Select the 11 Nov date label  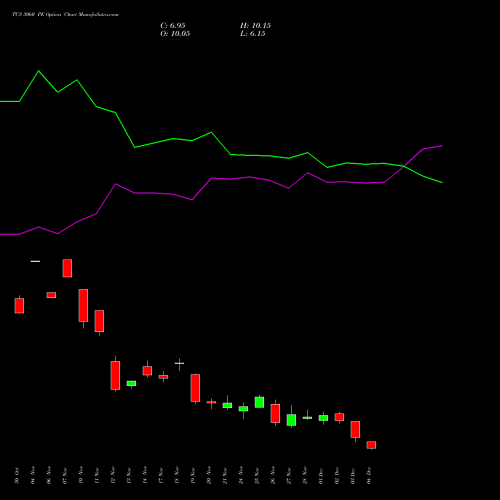click(97, 476)
